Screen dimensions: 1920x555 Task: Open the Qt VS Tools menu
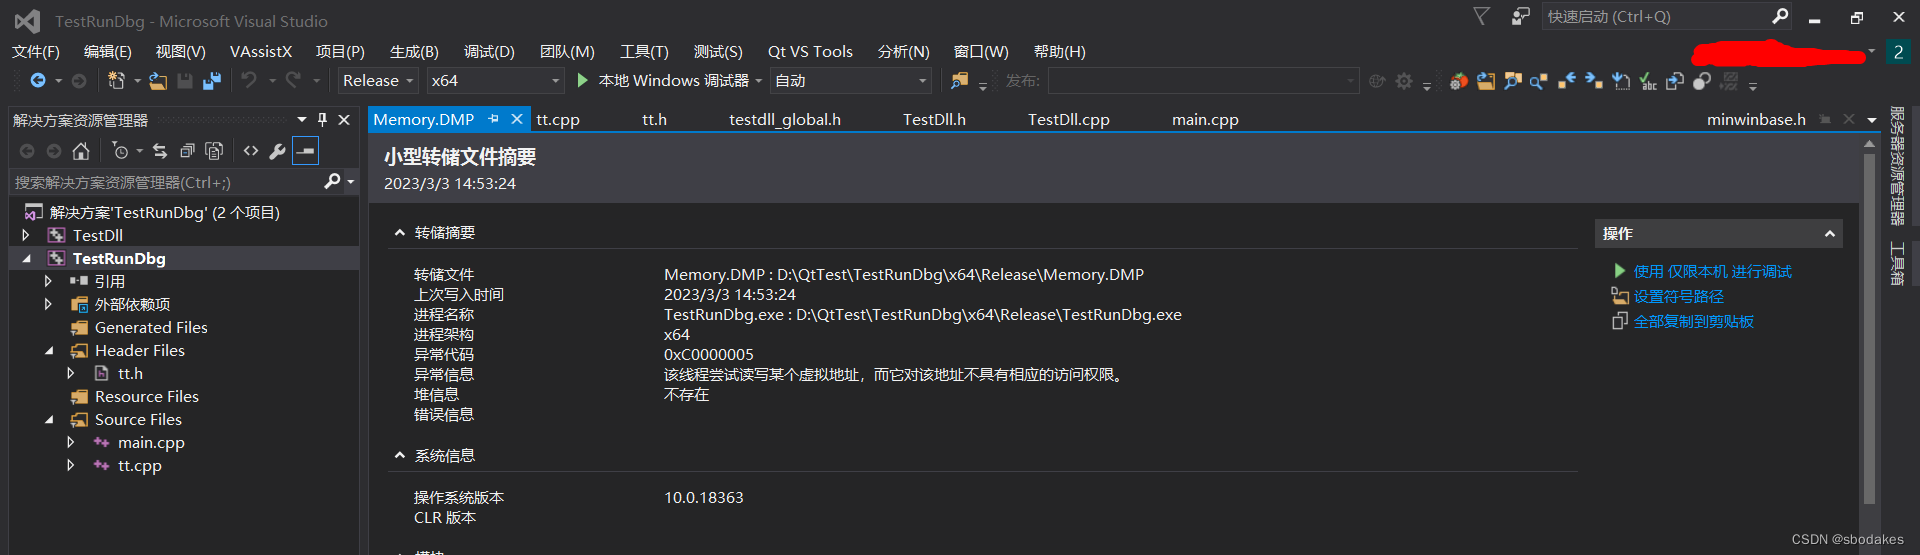(810, 52)
